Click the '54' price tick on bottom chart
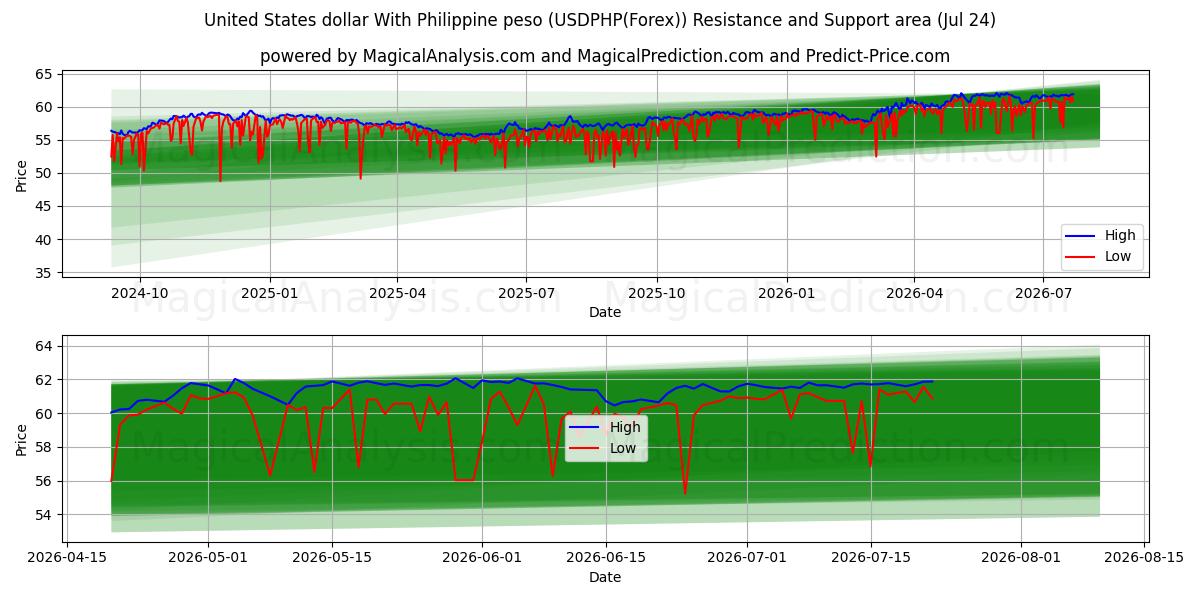Viewport: 1200px width, 600px height. pyautogui.click(x=44, y=515)
